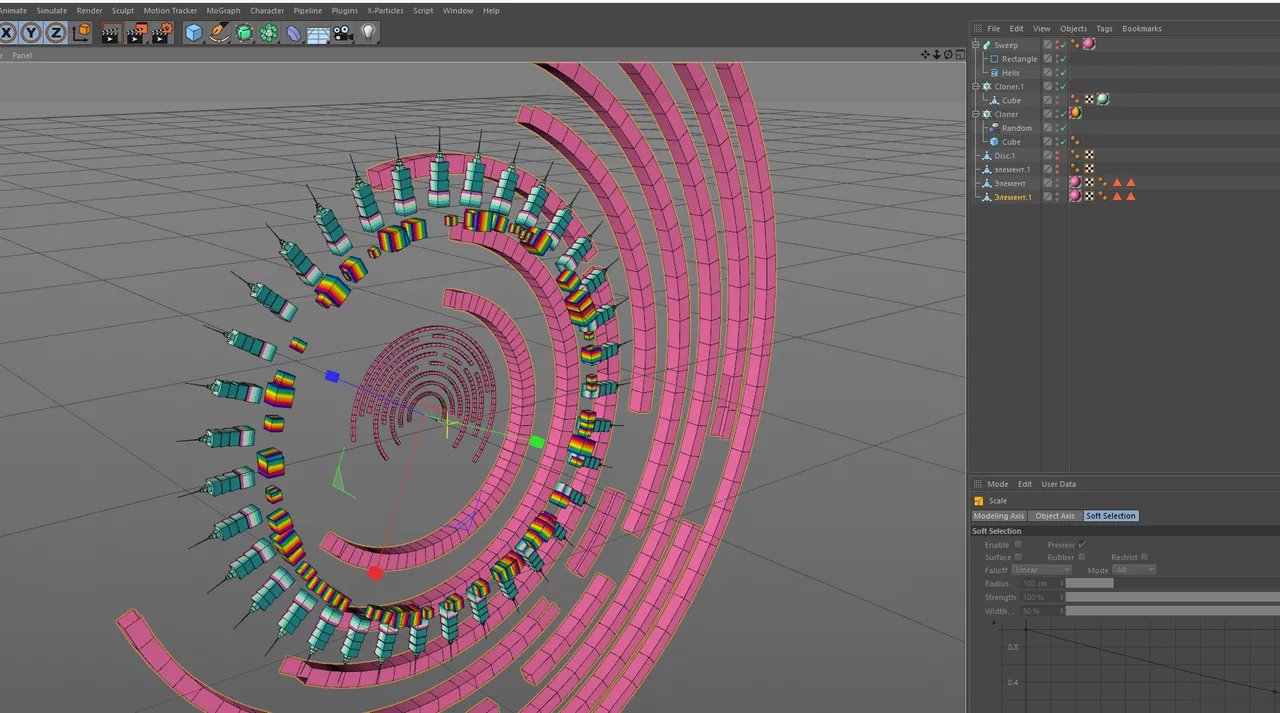The image size is (1280, 713).
Task: Toggle Random effector enable checkmark
Action: click(1063, 128)
